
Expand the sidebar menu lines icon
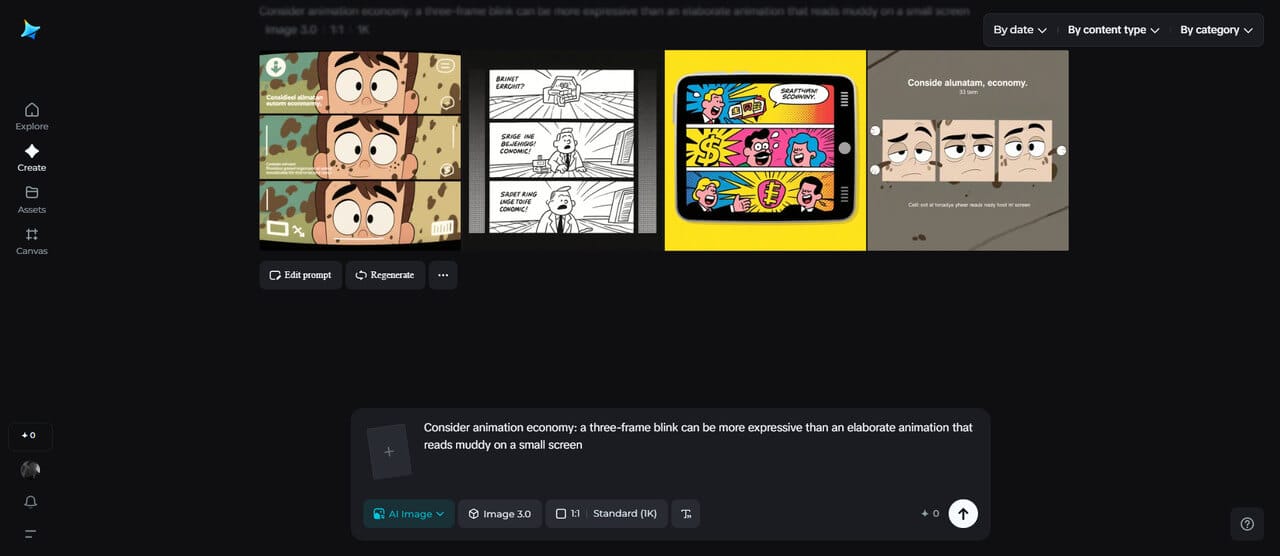pos(31,534)
